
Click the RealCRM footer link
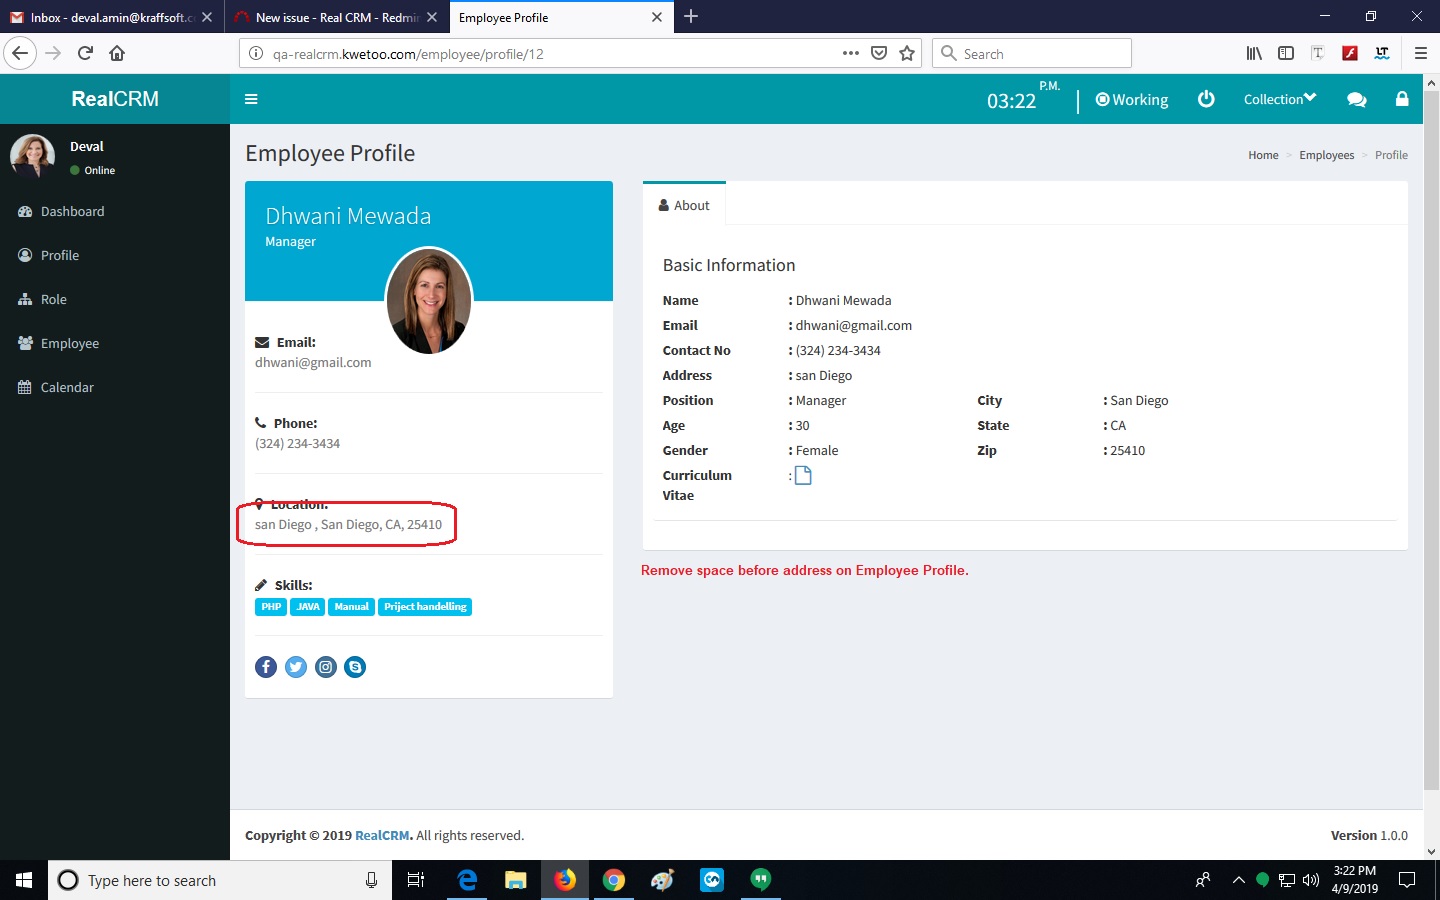(383, 836)
